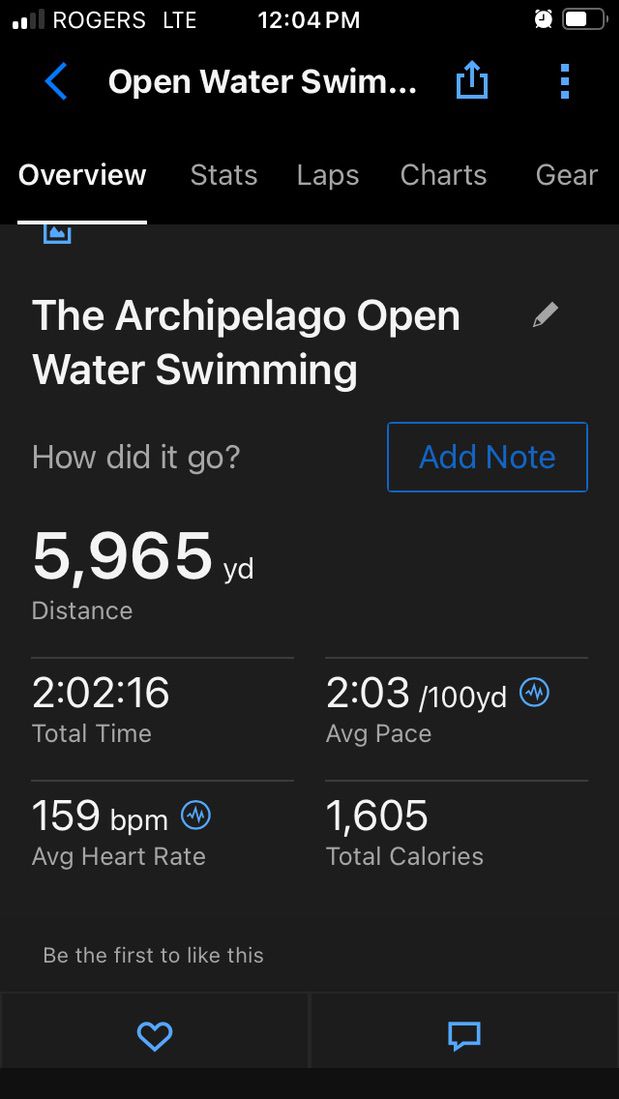Screen dimensions: 619x1099
Task: Tap the partially hidden photo icon
Action: click(x=57, y=234)
